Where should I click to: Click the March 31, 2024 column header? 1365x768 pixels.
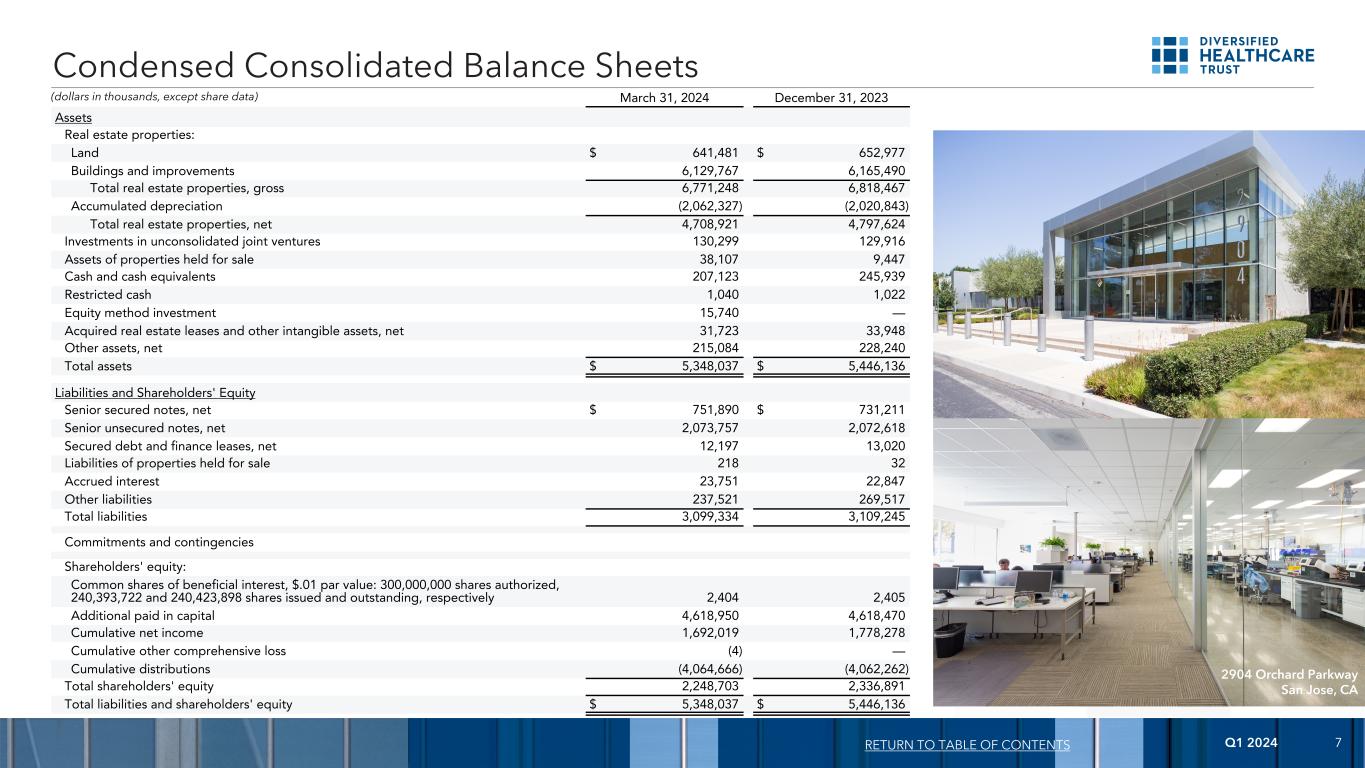(x=666, y=97)
